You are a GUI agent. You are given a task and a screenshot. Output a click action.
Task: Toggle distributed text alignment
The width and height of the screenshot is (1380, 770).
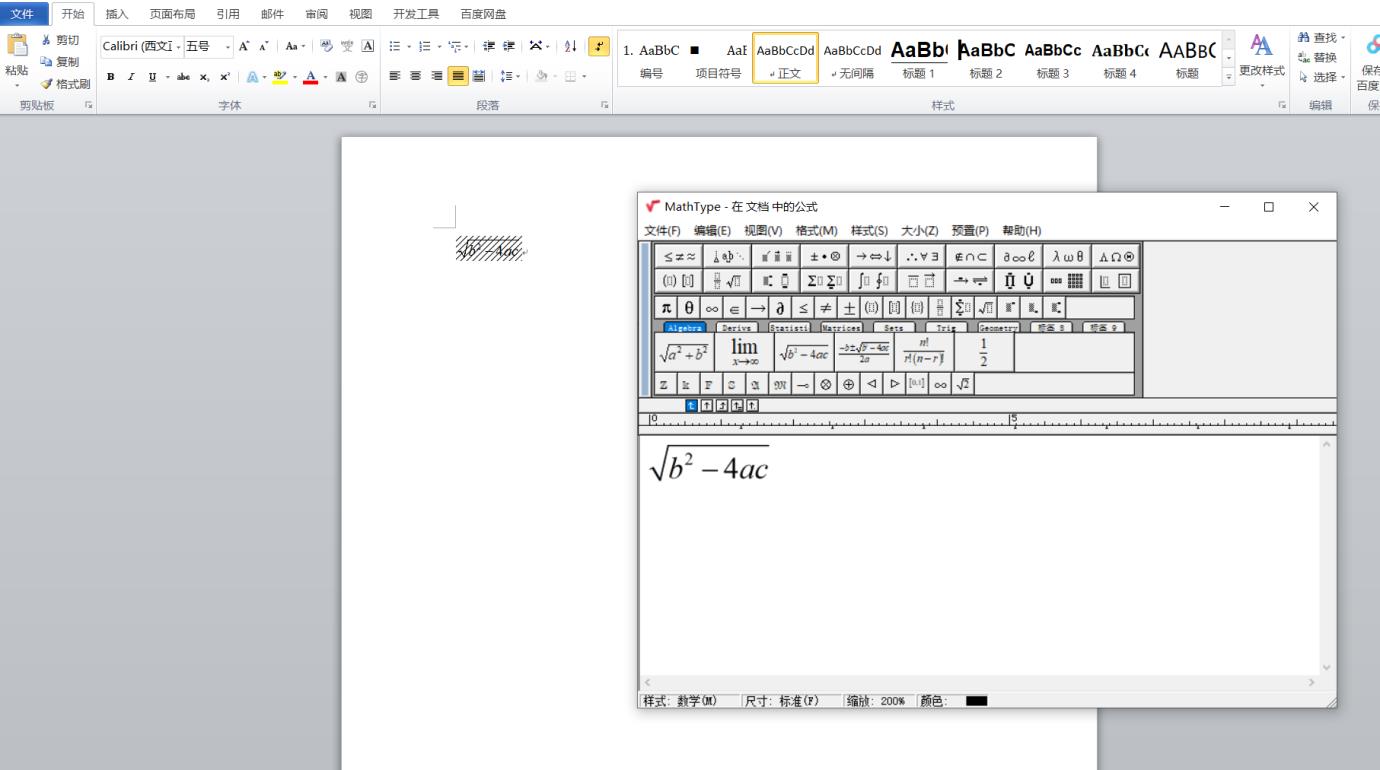pos(478,76)
